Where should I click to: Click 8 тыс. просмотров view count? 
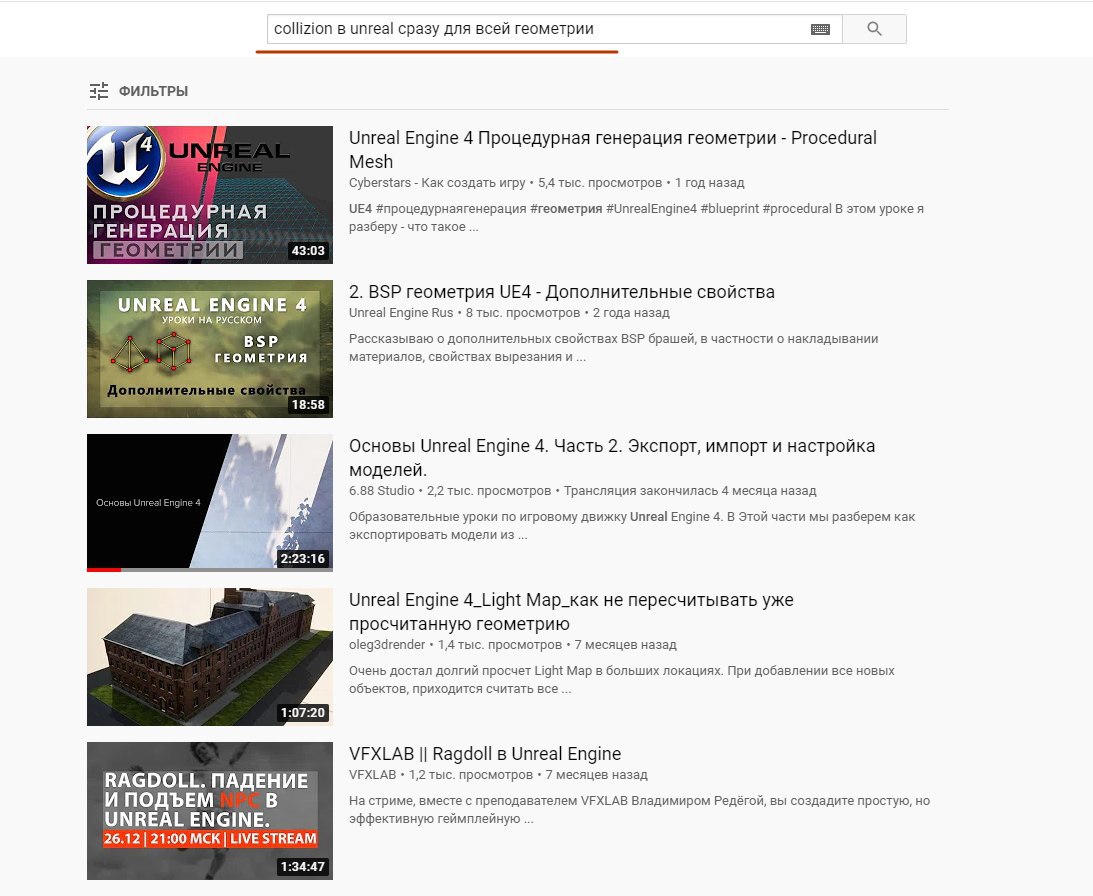(x=523, y=312)
